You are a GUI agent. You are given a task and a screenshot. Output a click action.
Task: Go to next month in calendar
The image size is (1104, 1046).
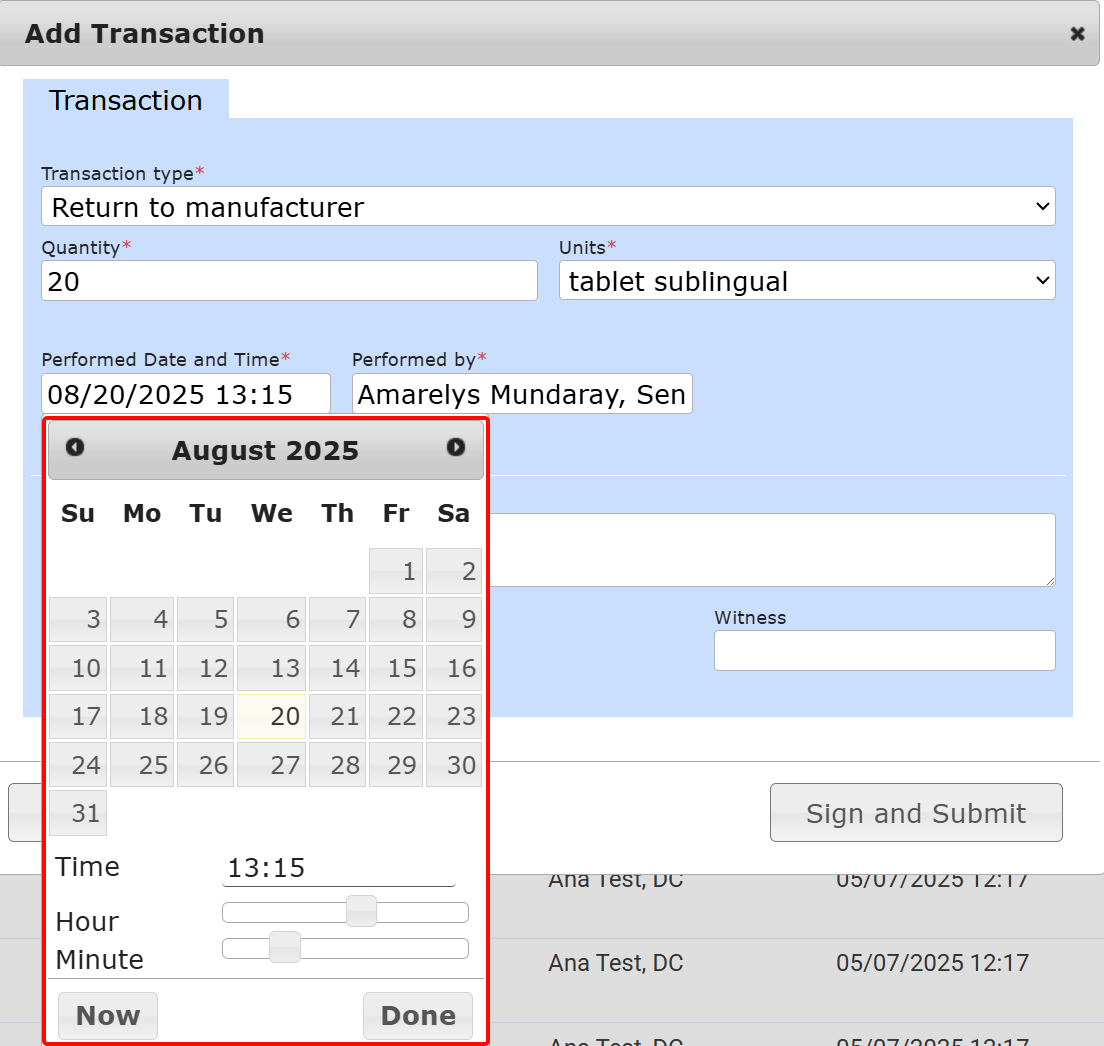(456, 448)
